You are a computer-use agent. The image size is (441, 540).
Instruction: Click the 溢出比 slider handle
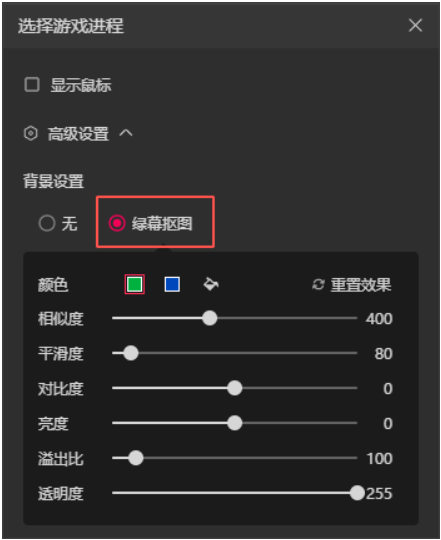pyautogui.click(x=136, y=458)
